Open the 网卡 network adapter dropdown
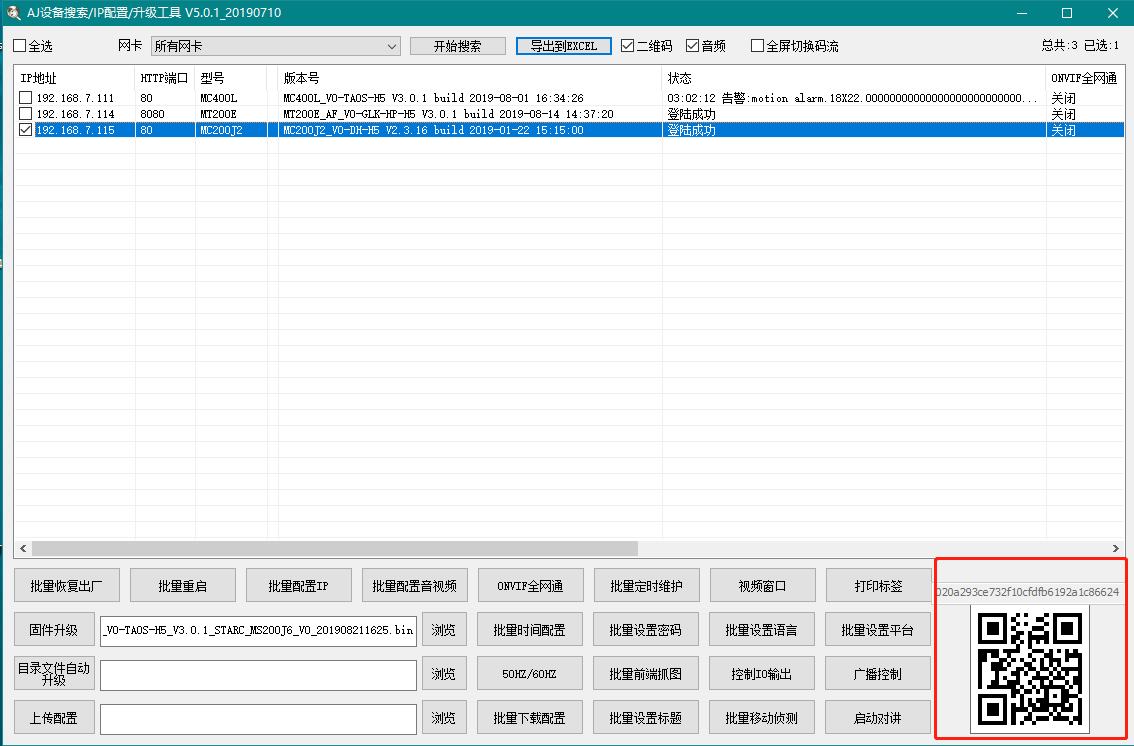The height and width of the screenshot is (746, 1134). pyautogui.click(x=275, y=46)
